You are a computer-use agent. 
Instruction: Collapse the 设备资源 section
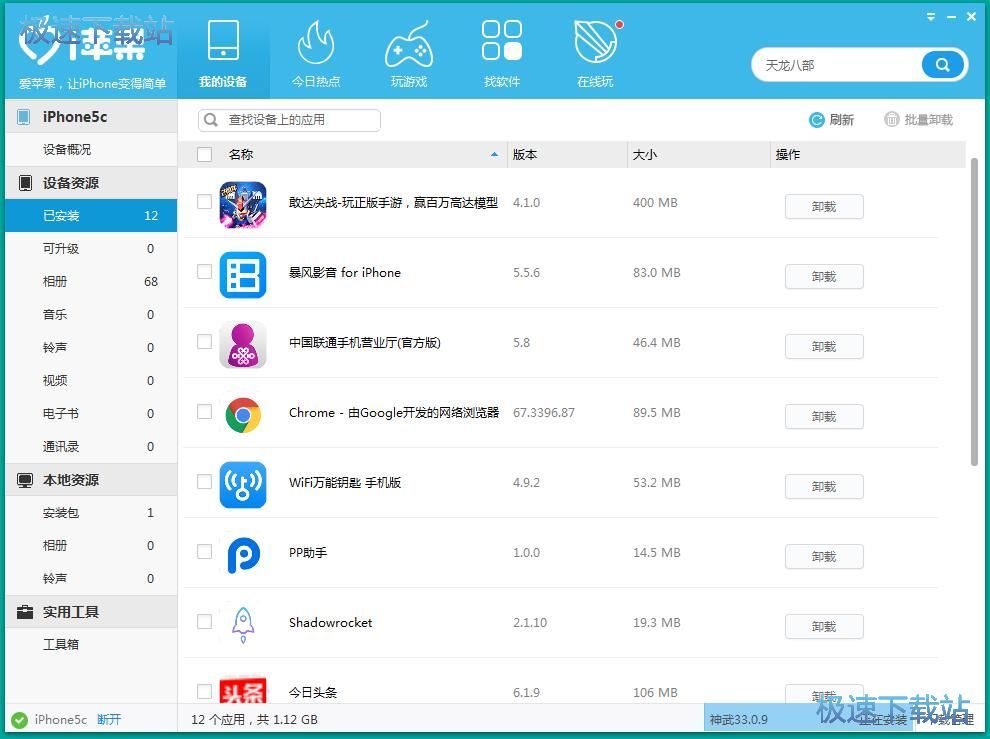[91, 183]
